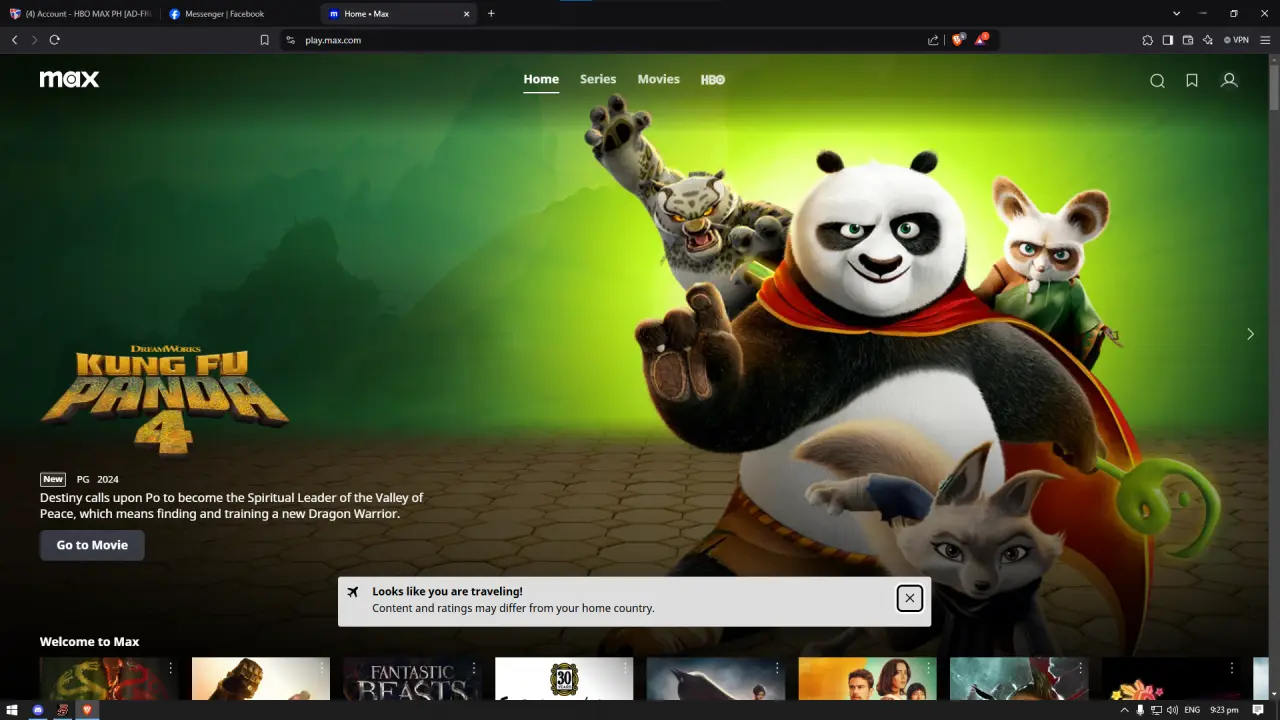The width and height of the screenshot is (1280, 720).
Task: Open a new browser tab
Action: (x=491, y=13)
